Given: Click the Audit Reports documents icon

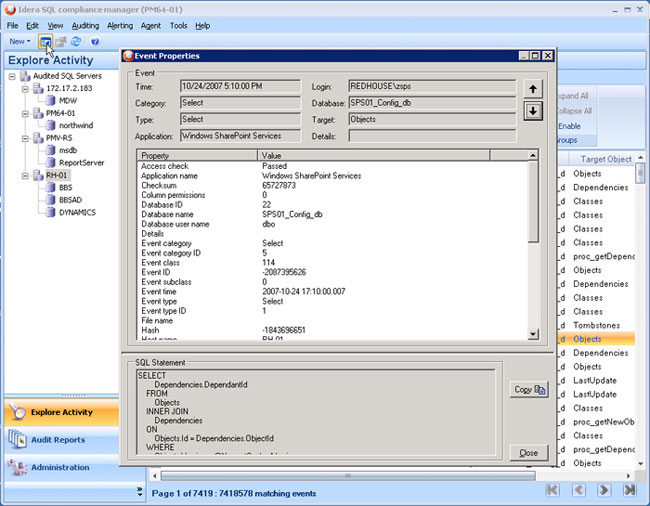Looking at the screenshot, I should click(x=17, y=439).
